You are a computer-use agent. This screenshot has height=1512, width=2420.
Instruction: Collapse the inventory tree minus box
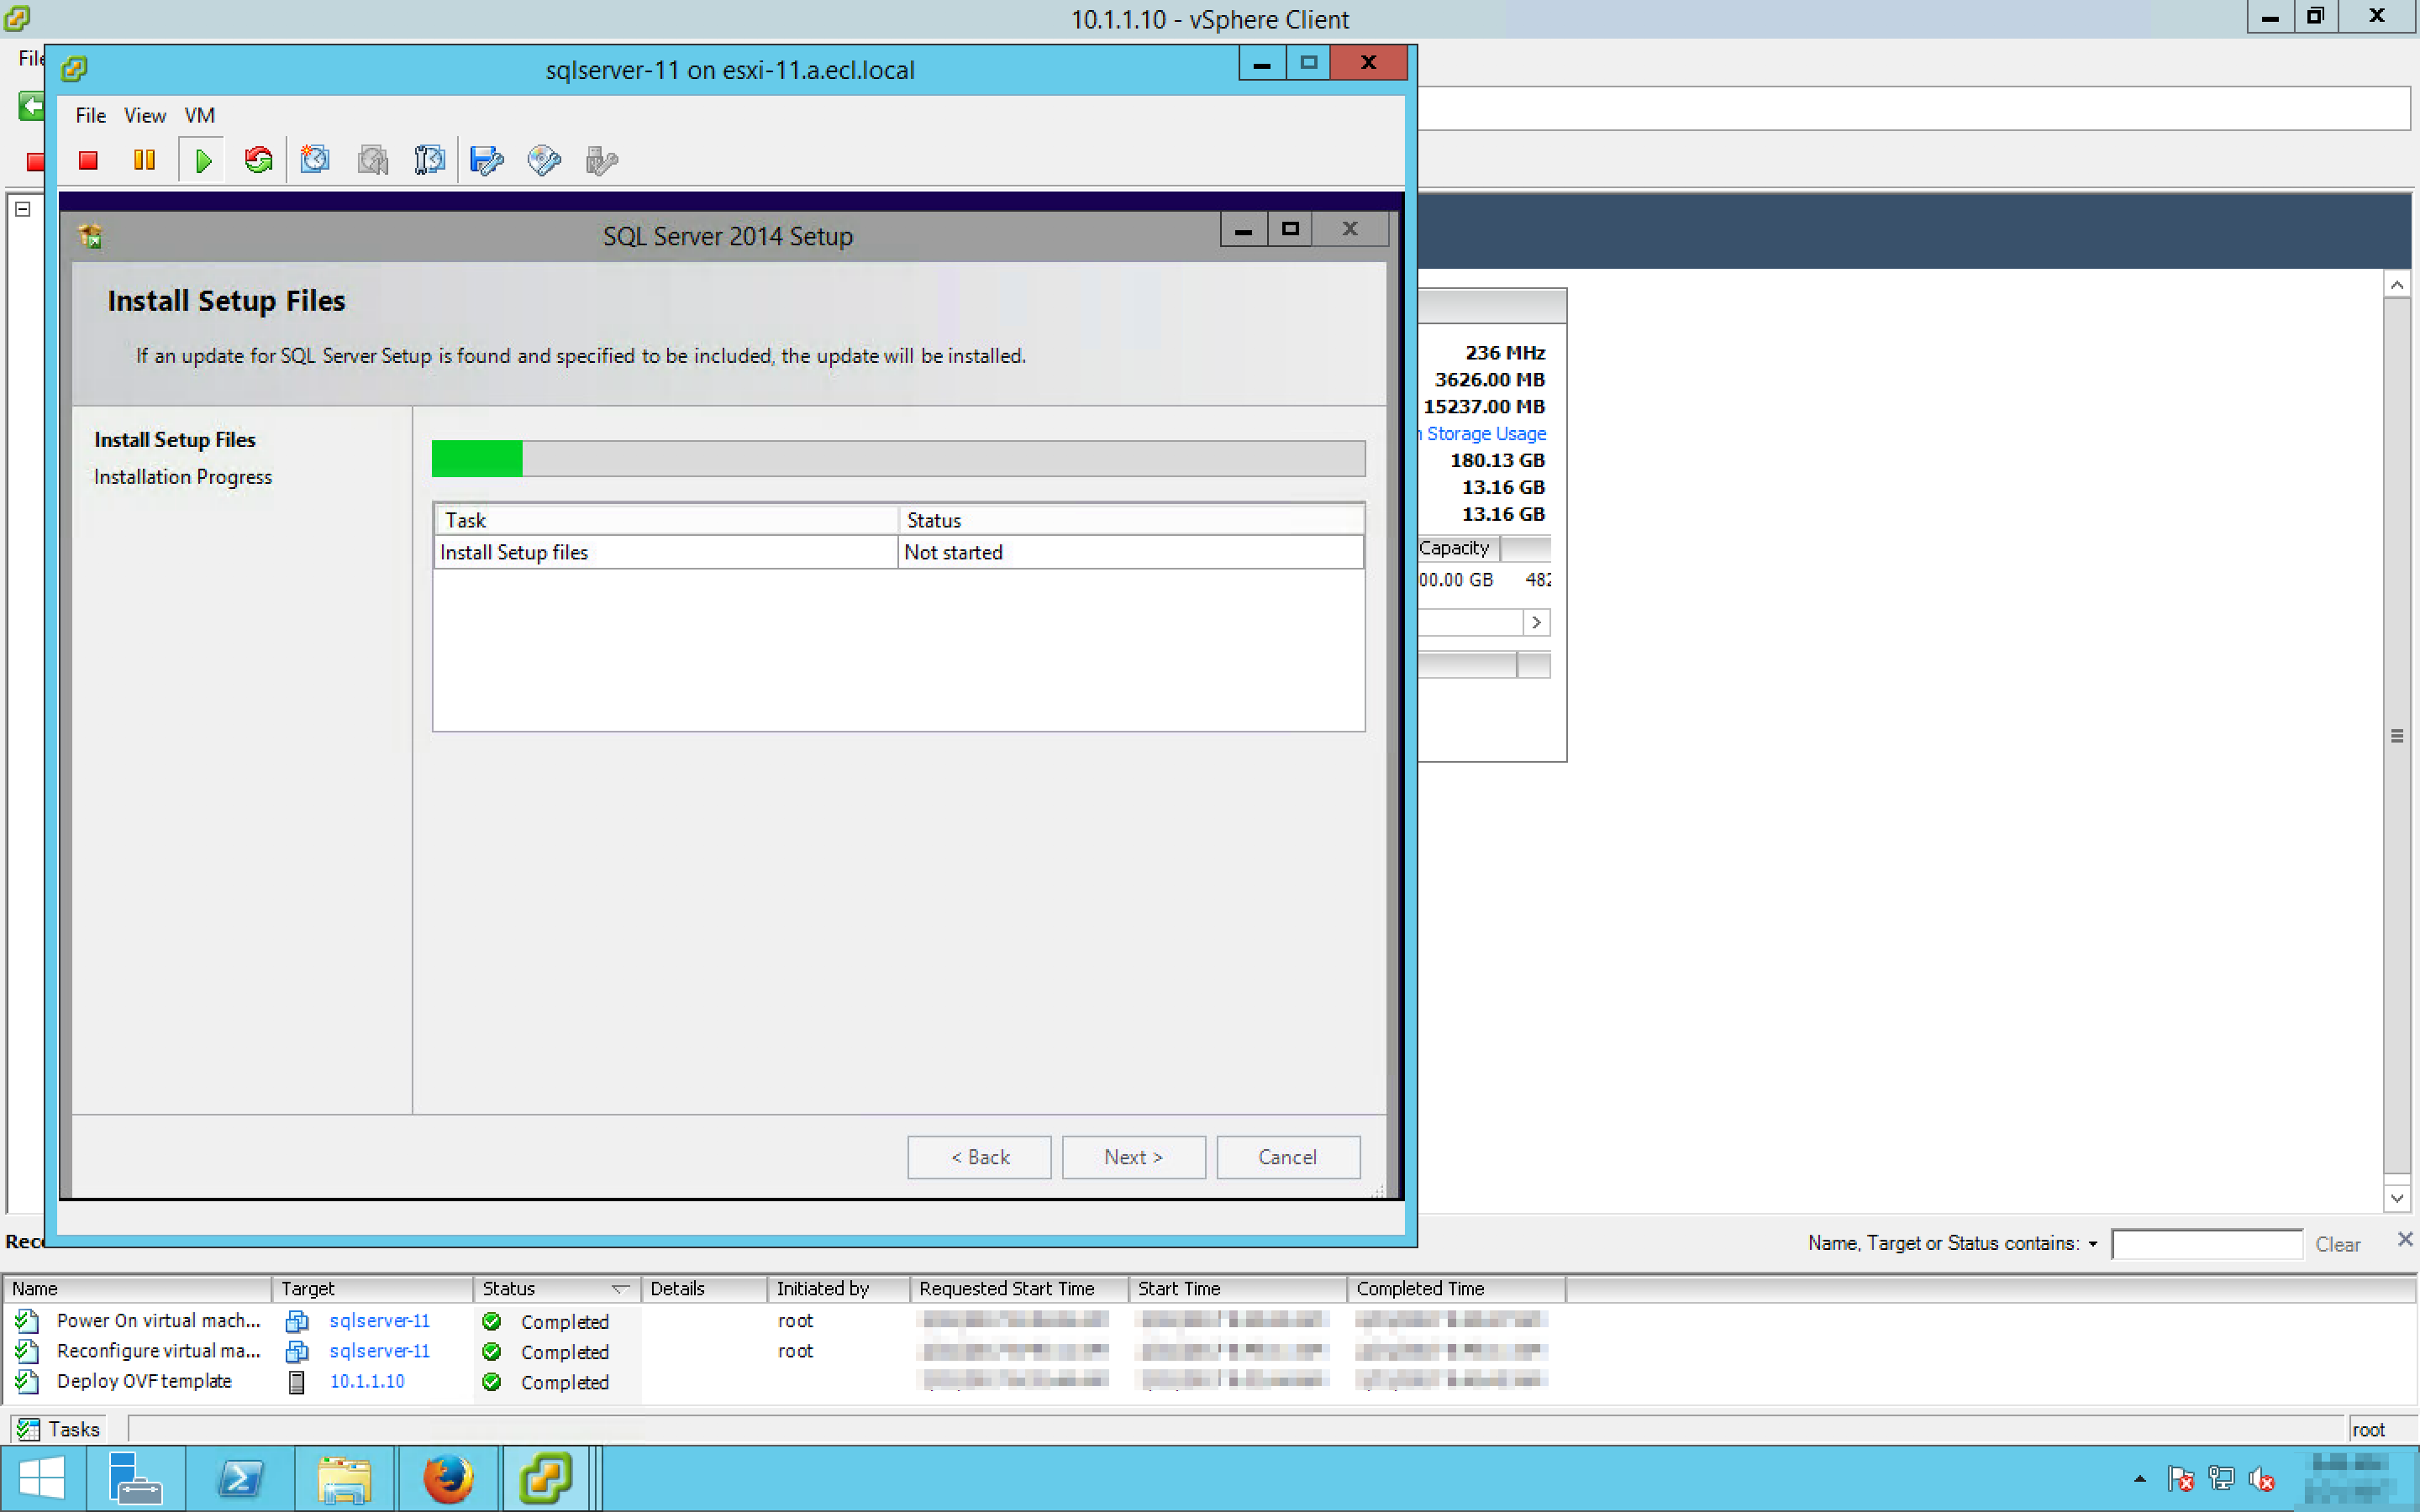click(23, 209)
